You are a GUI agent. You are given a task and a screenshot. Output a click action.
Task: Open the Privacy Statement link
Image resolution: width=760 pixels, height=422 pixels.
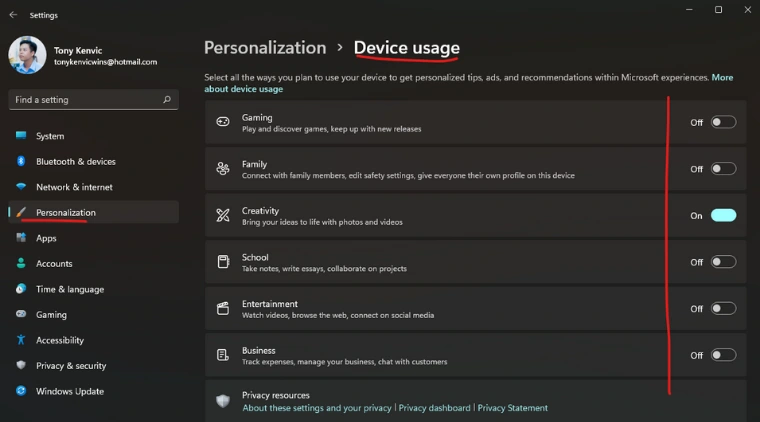click(x=512, y=408)
